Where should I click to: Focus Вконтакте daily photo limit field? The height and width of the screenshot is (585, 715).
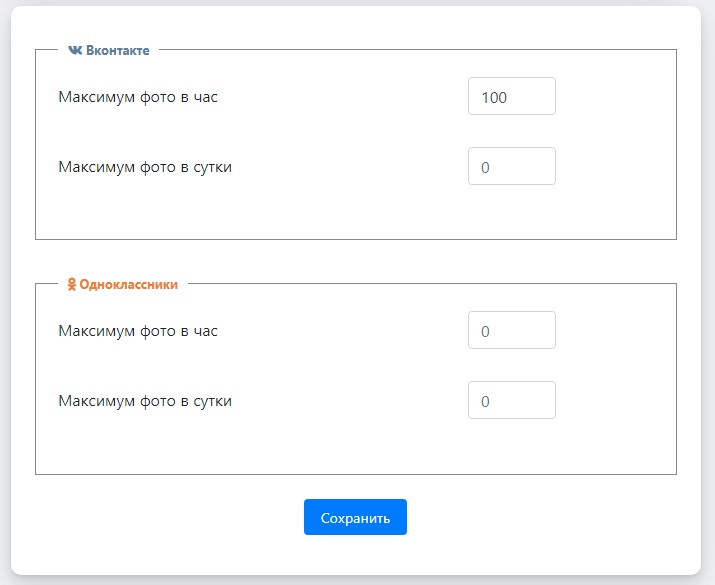pos(511,167)
